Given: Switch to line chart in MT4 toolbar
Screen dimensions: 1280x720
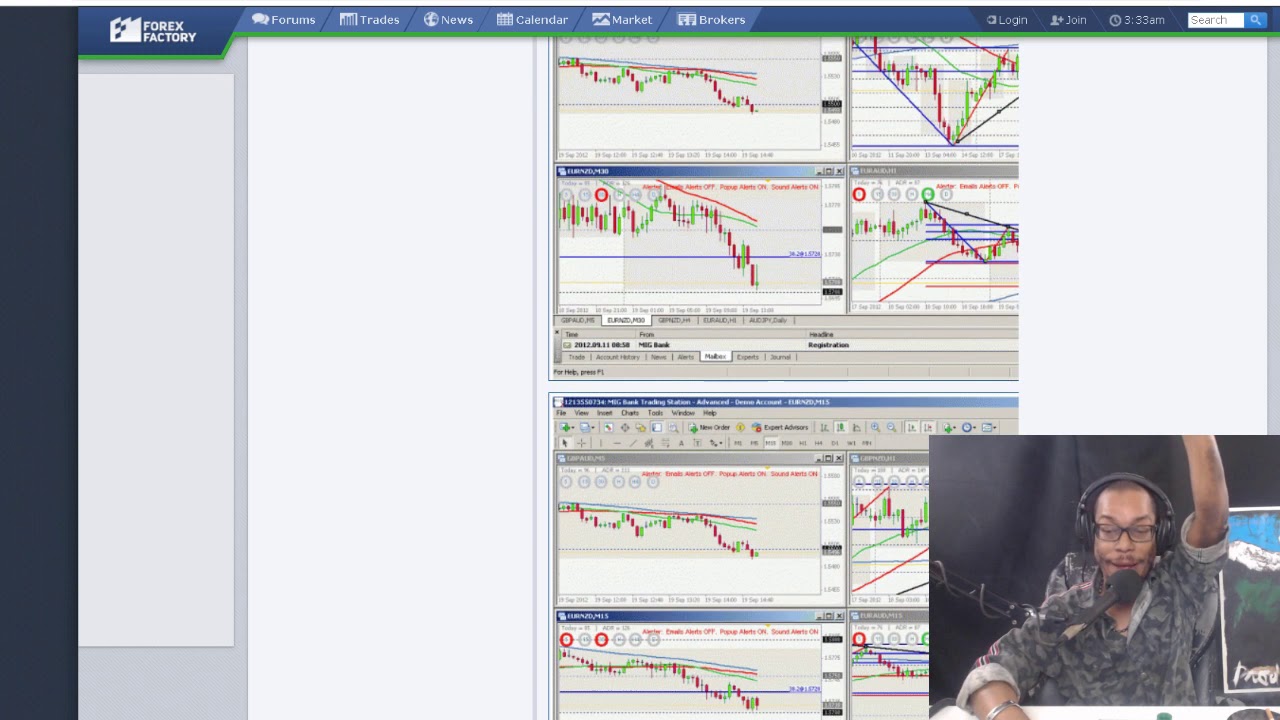Looking at the screenshot, I should coord(857,428).
